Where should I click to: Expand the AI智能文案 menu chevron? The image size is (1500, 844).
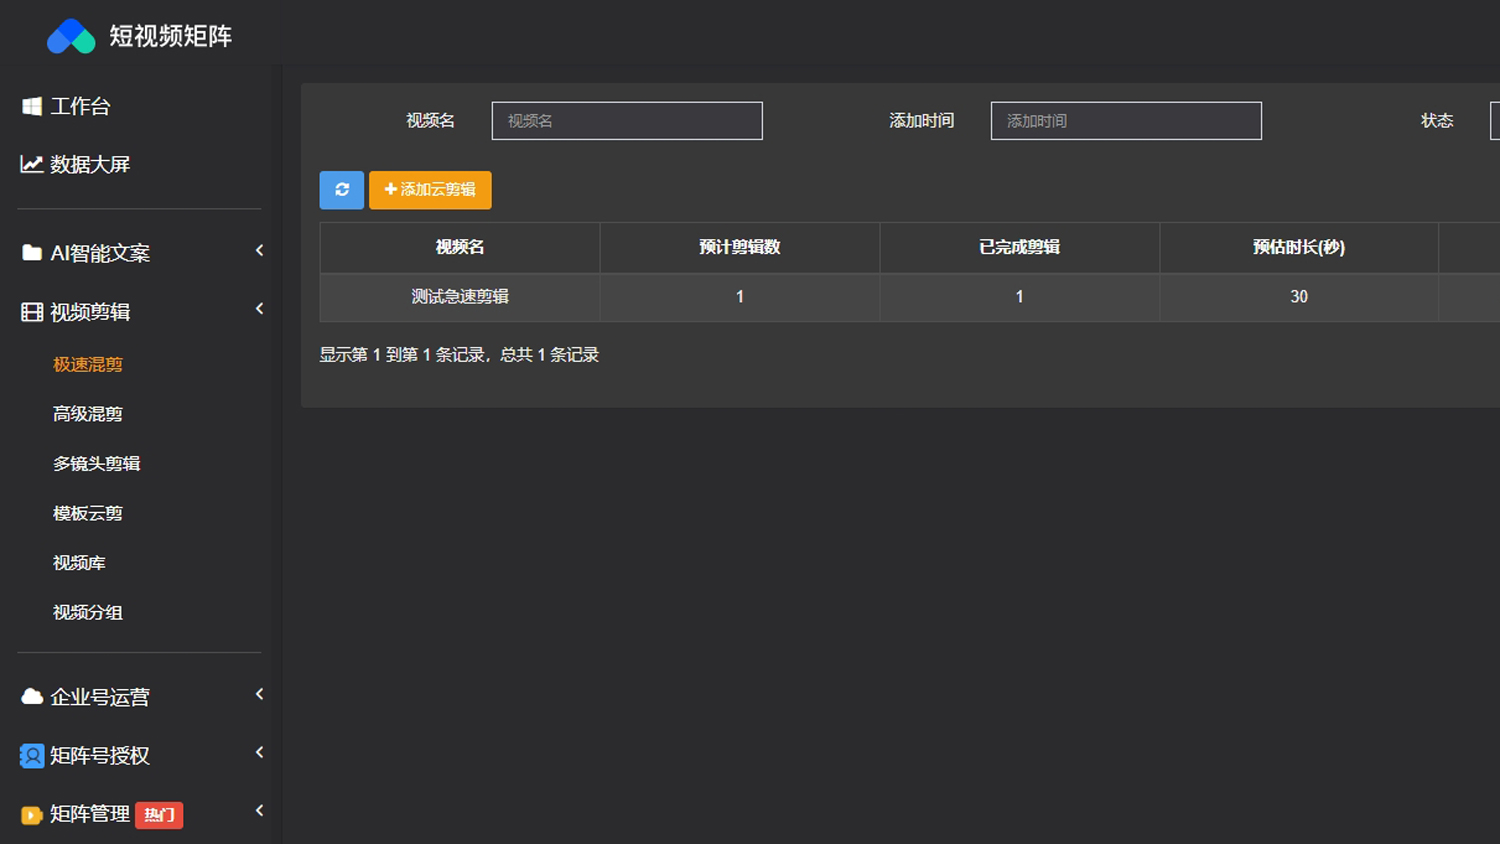(259, 250)
